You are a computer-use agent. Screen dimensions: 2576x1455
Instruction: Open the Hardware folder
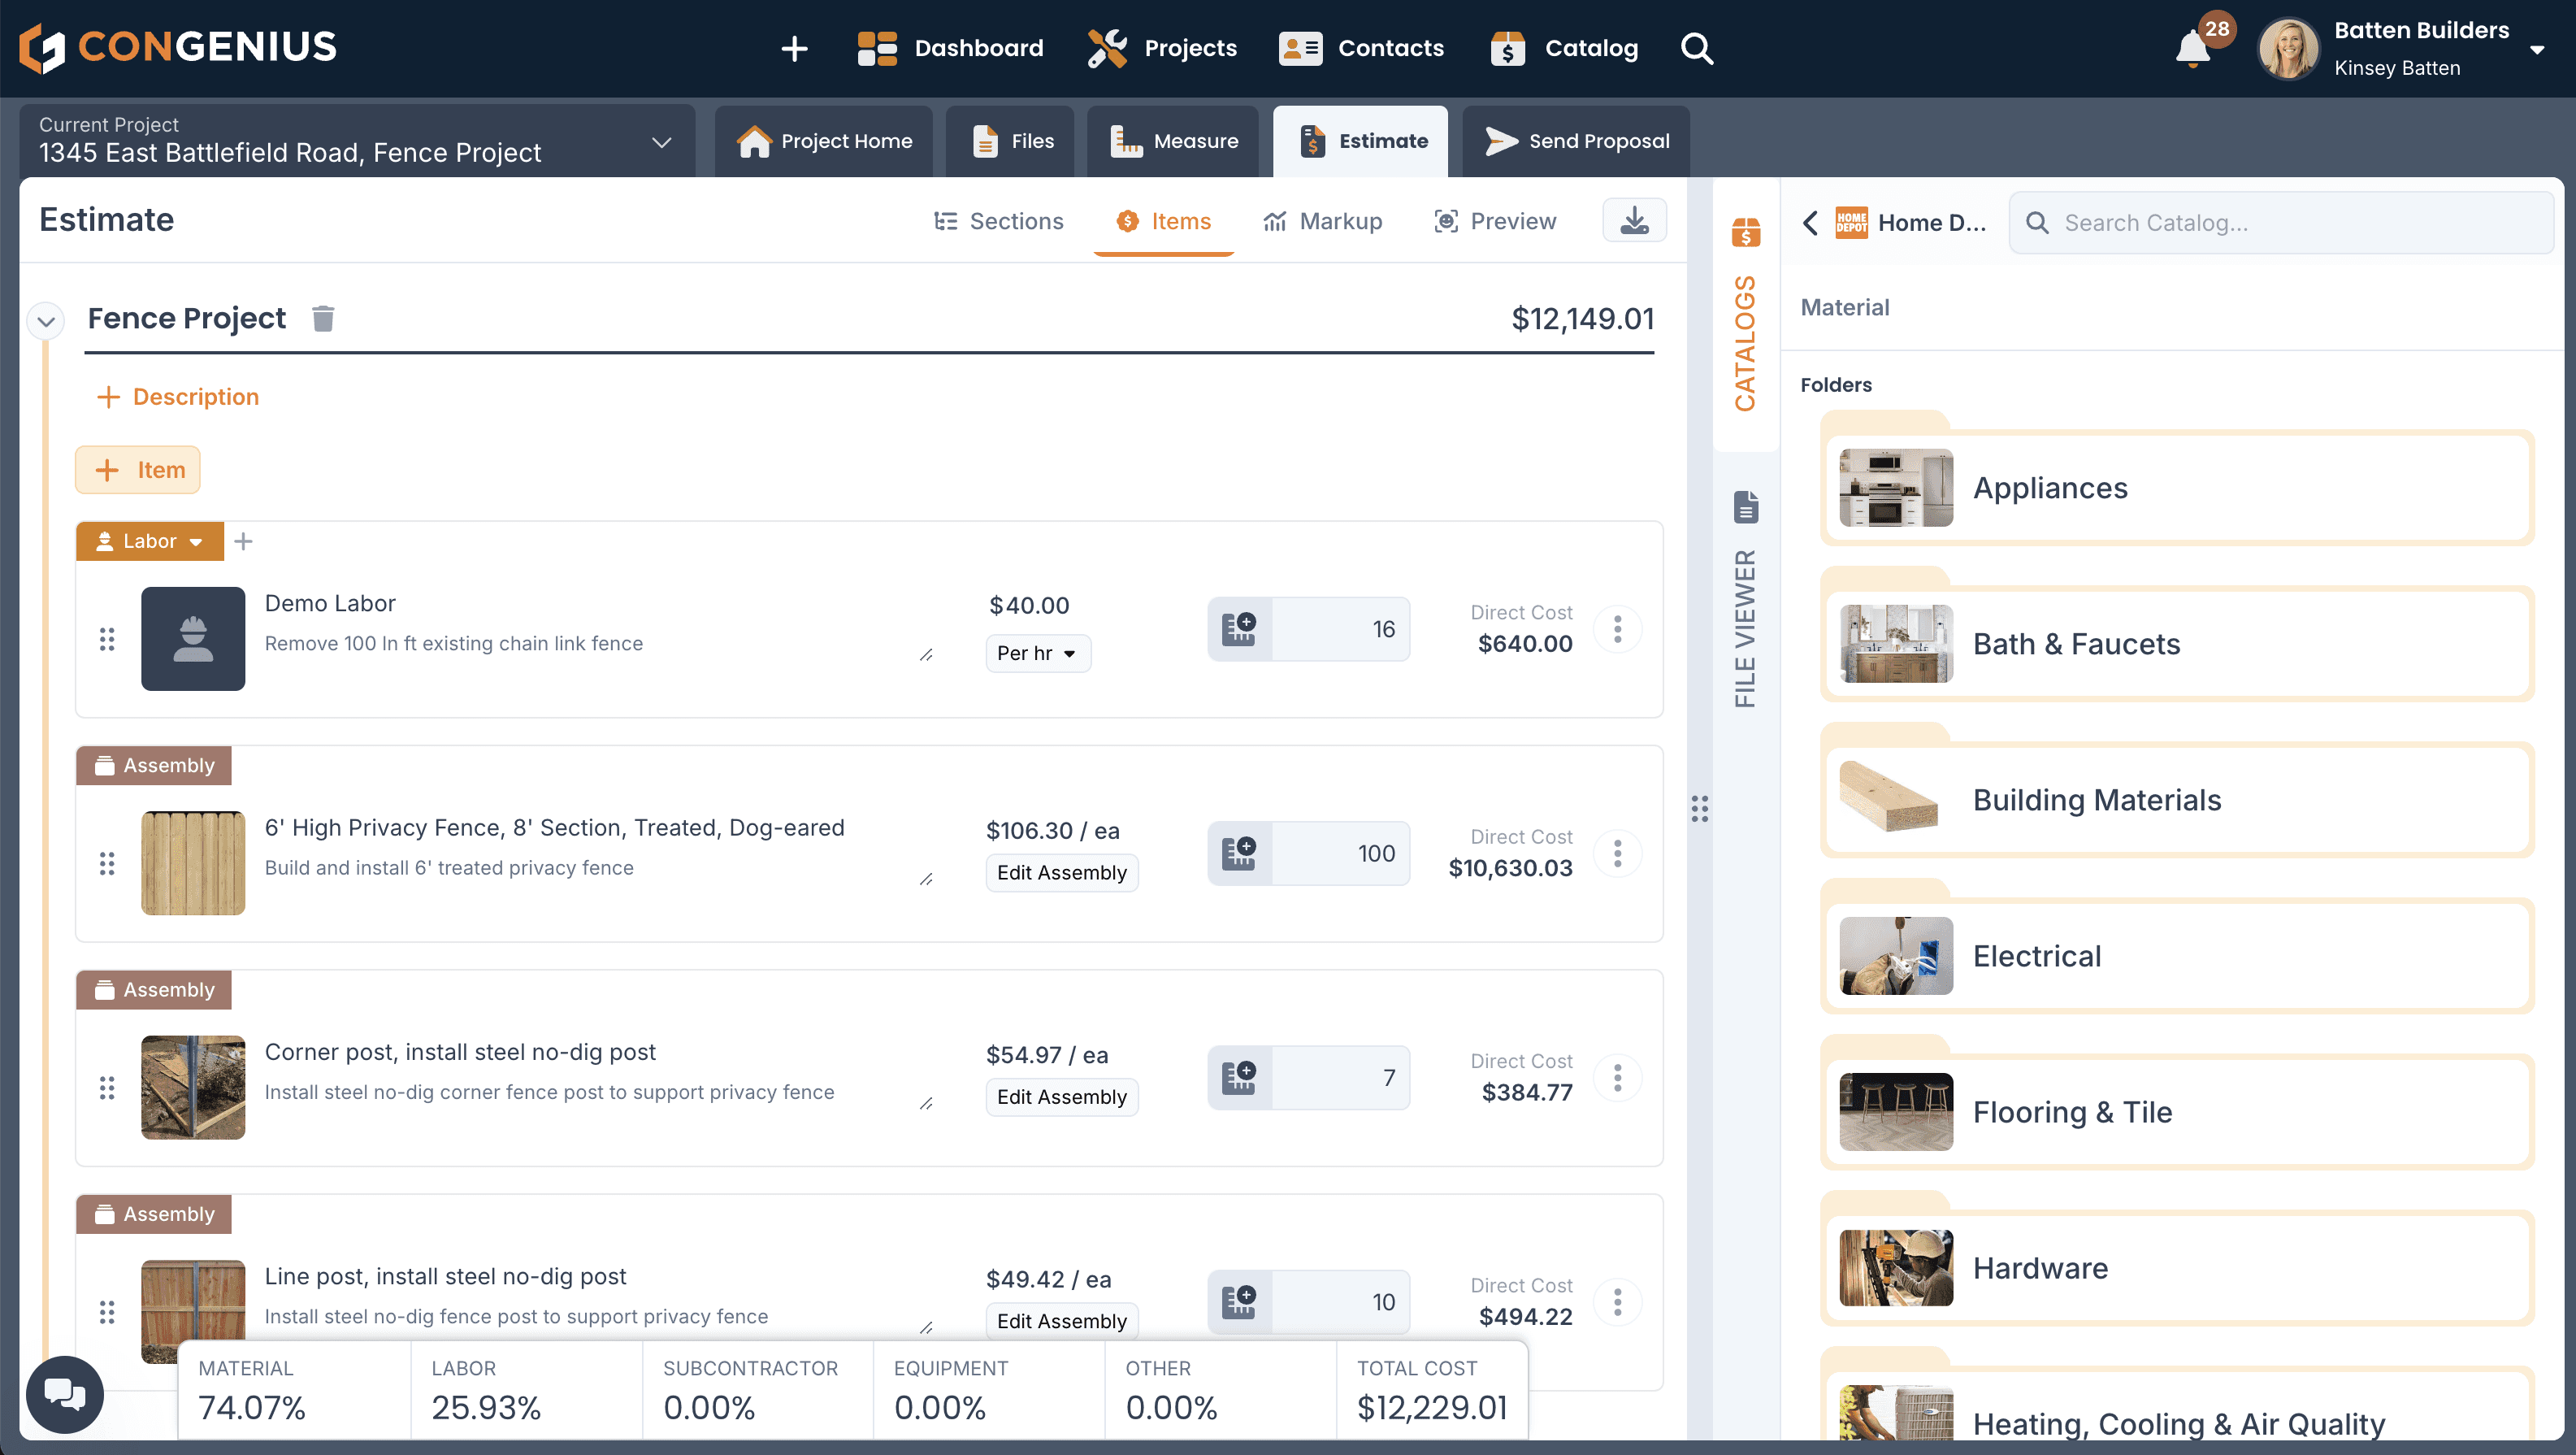coord(2177,1267)
